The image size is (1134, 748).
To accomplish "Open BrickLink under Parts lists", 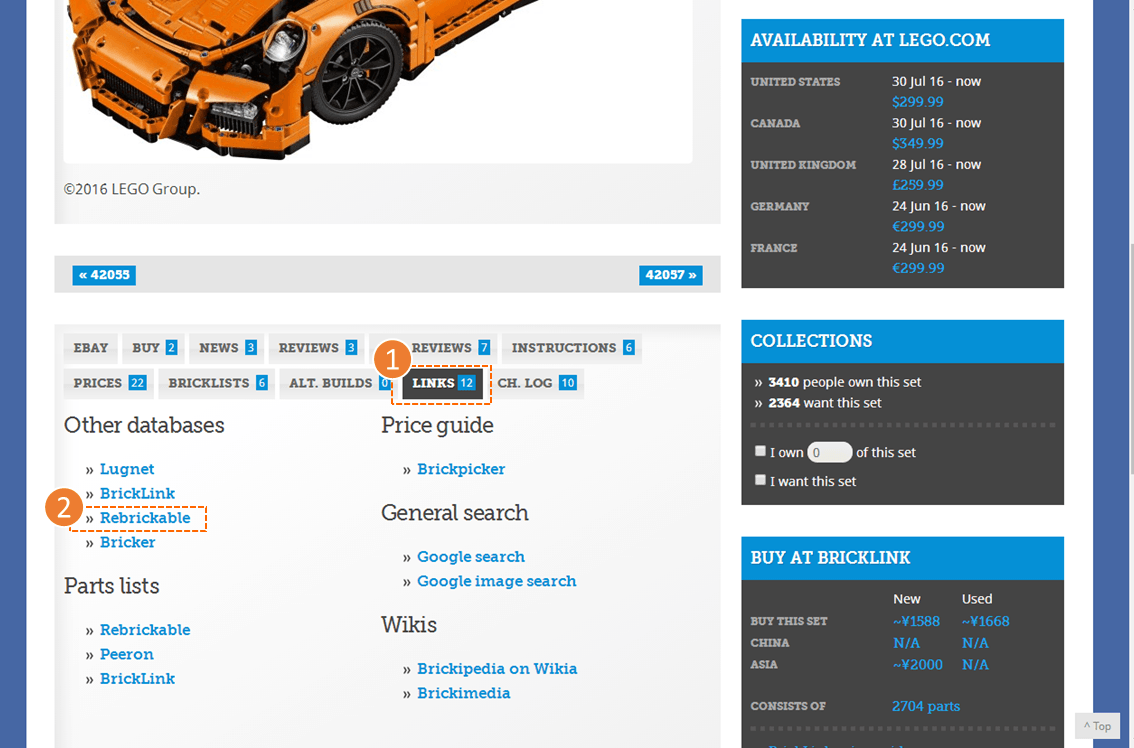I will [x=137, y=679].
